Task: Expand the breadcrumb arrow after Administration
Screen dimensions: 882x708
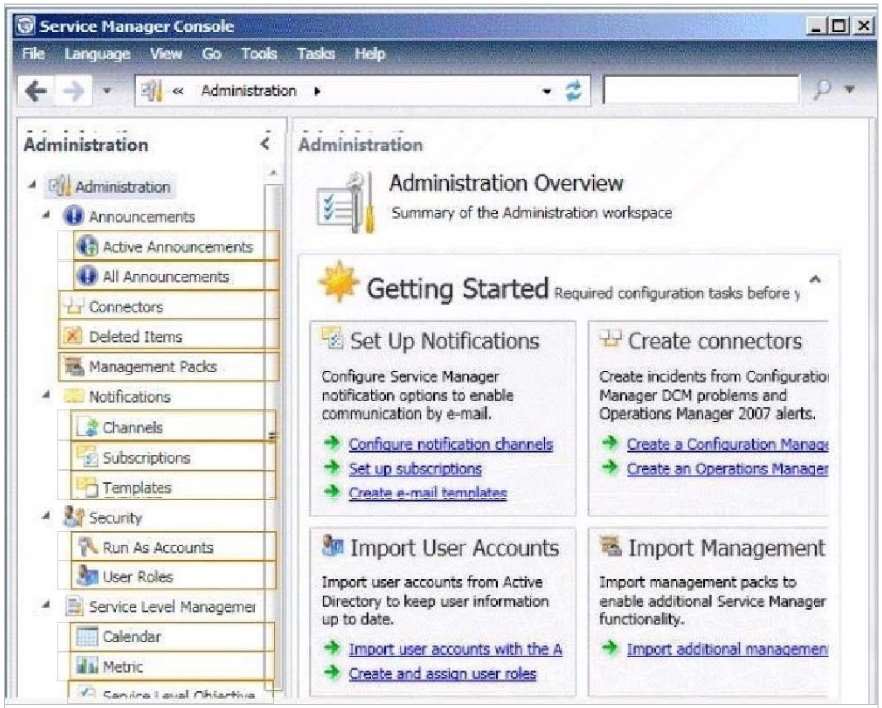Action: 317,91
